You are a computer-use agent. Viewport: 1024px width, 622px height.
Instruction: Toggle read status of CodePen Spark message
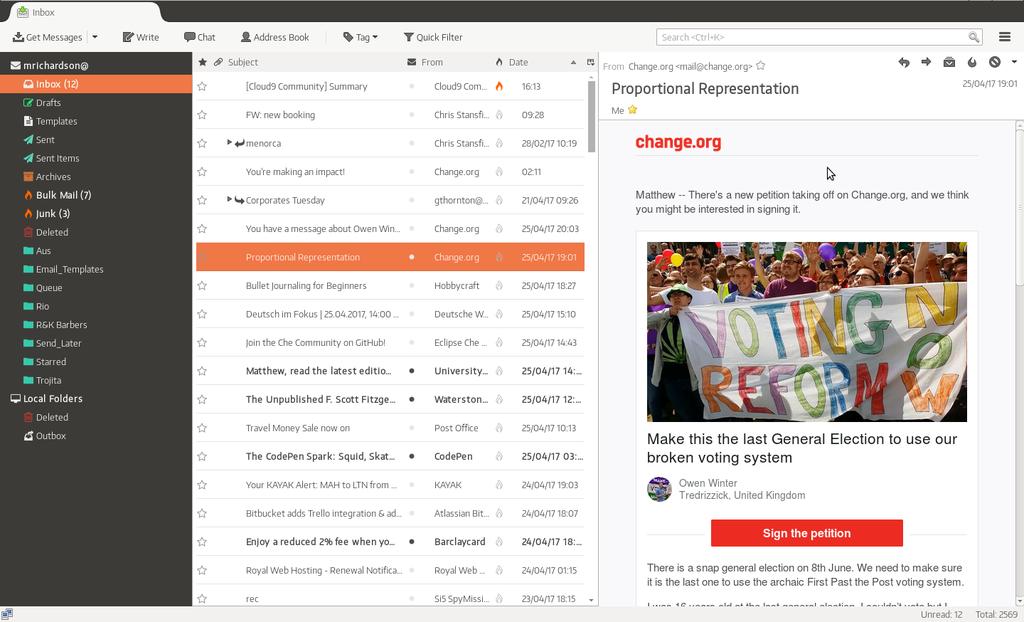411,457
